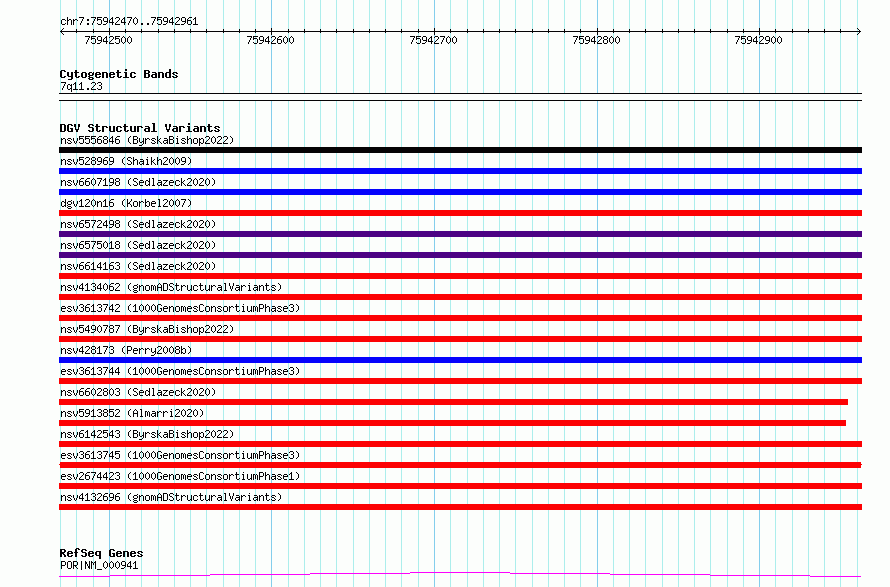The height and width of the screenshot is (587, 890).
Task: Open nsv6607198 (Sedlazeck2020) label
Action: (x=138, y=182)
